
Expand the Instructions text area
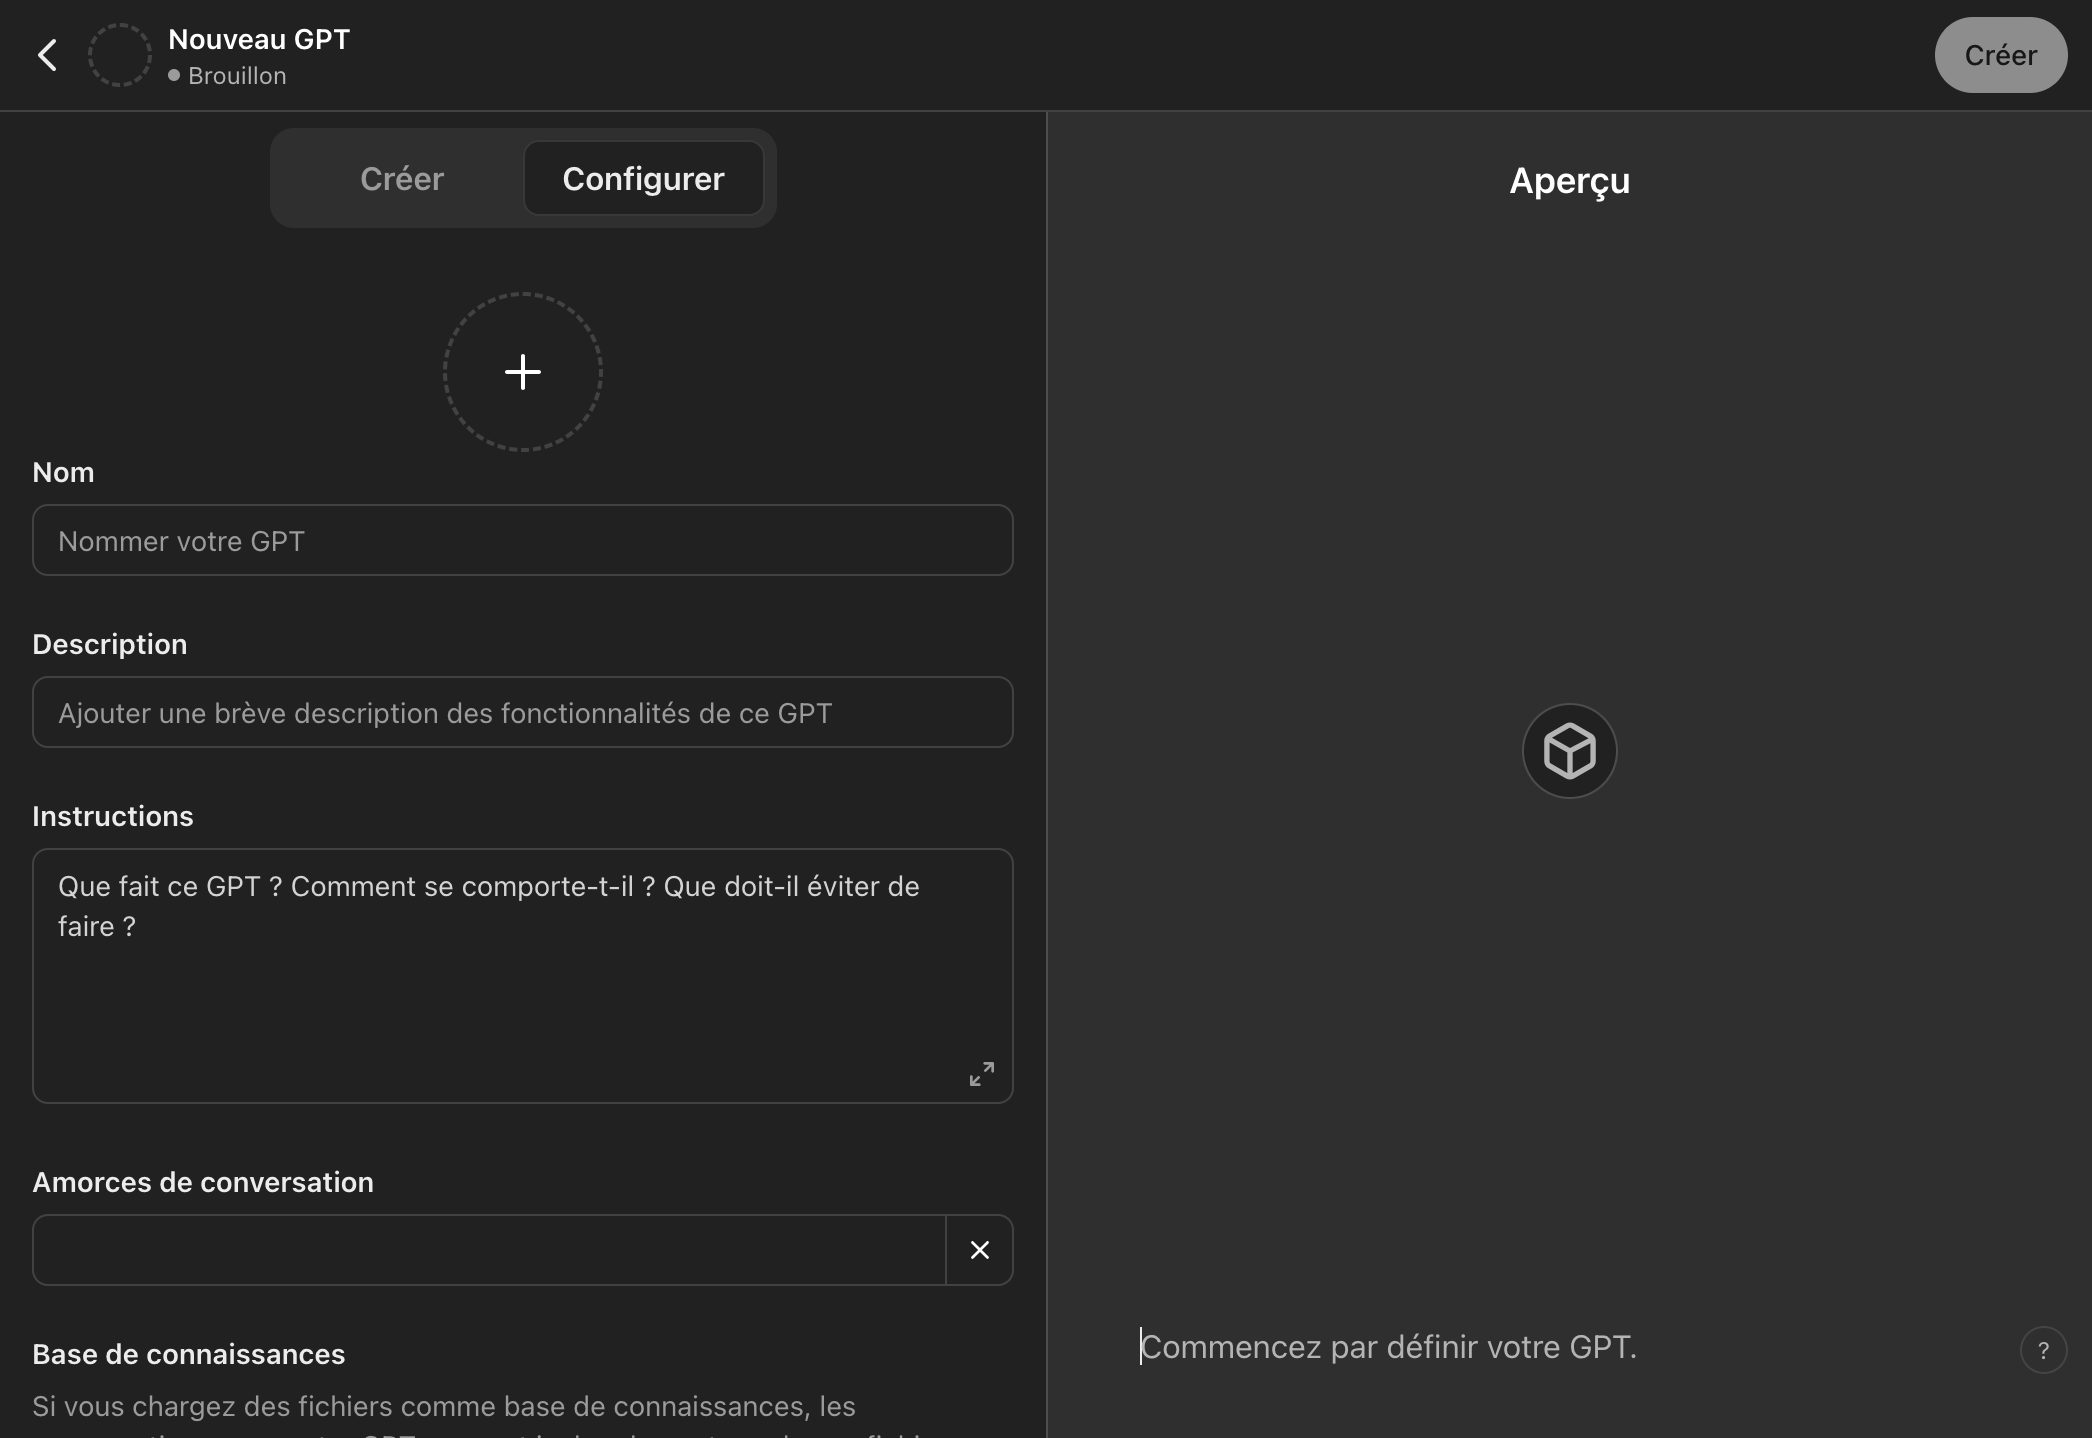point(981,1074)
